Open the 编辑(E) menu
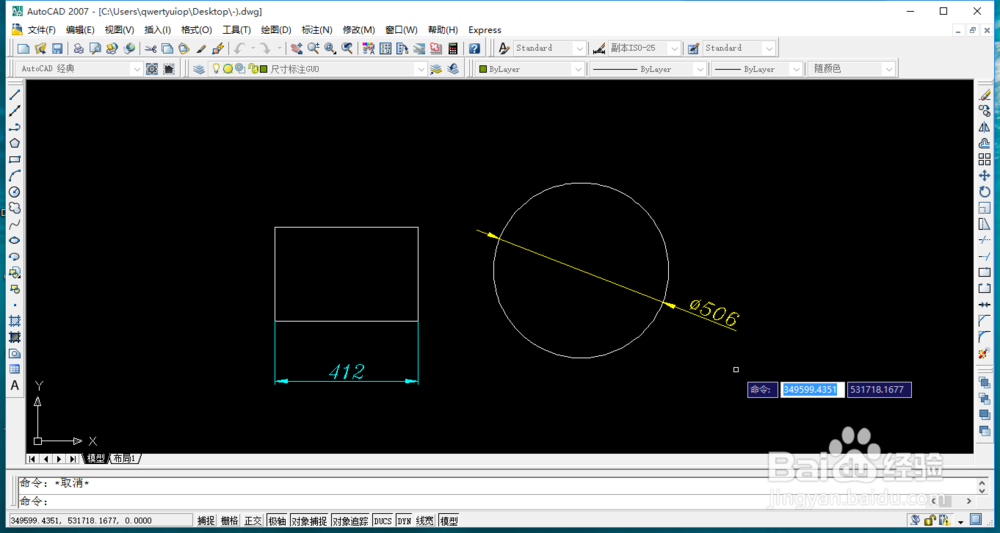 click(x=80, y=30)
